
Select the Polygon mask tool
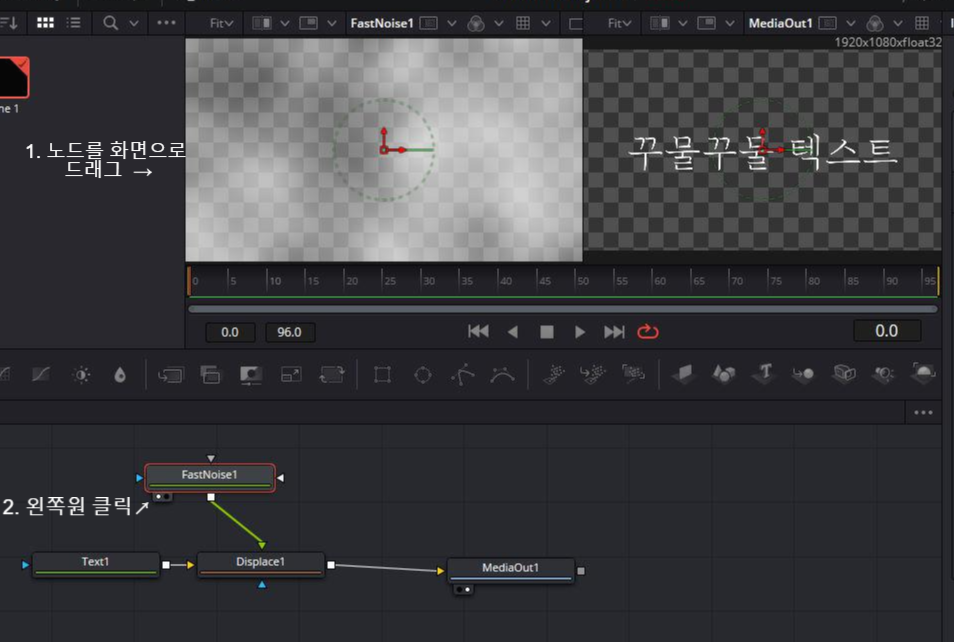463,375
